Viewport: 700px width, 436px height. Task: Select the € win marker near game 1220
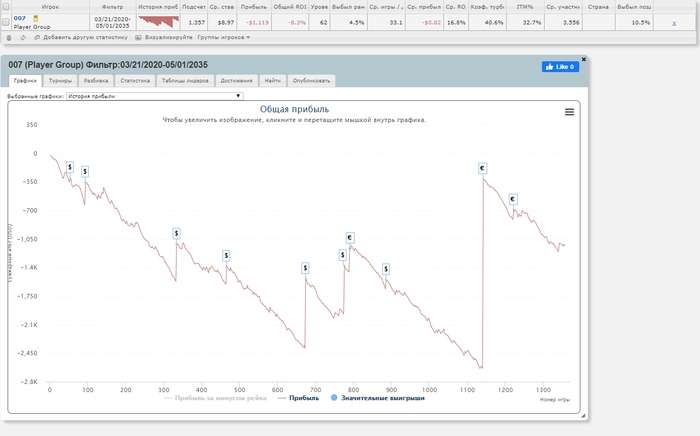click(513, 199)
